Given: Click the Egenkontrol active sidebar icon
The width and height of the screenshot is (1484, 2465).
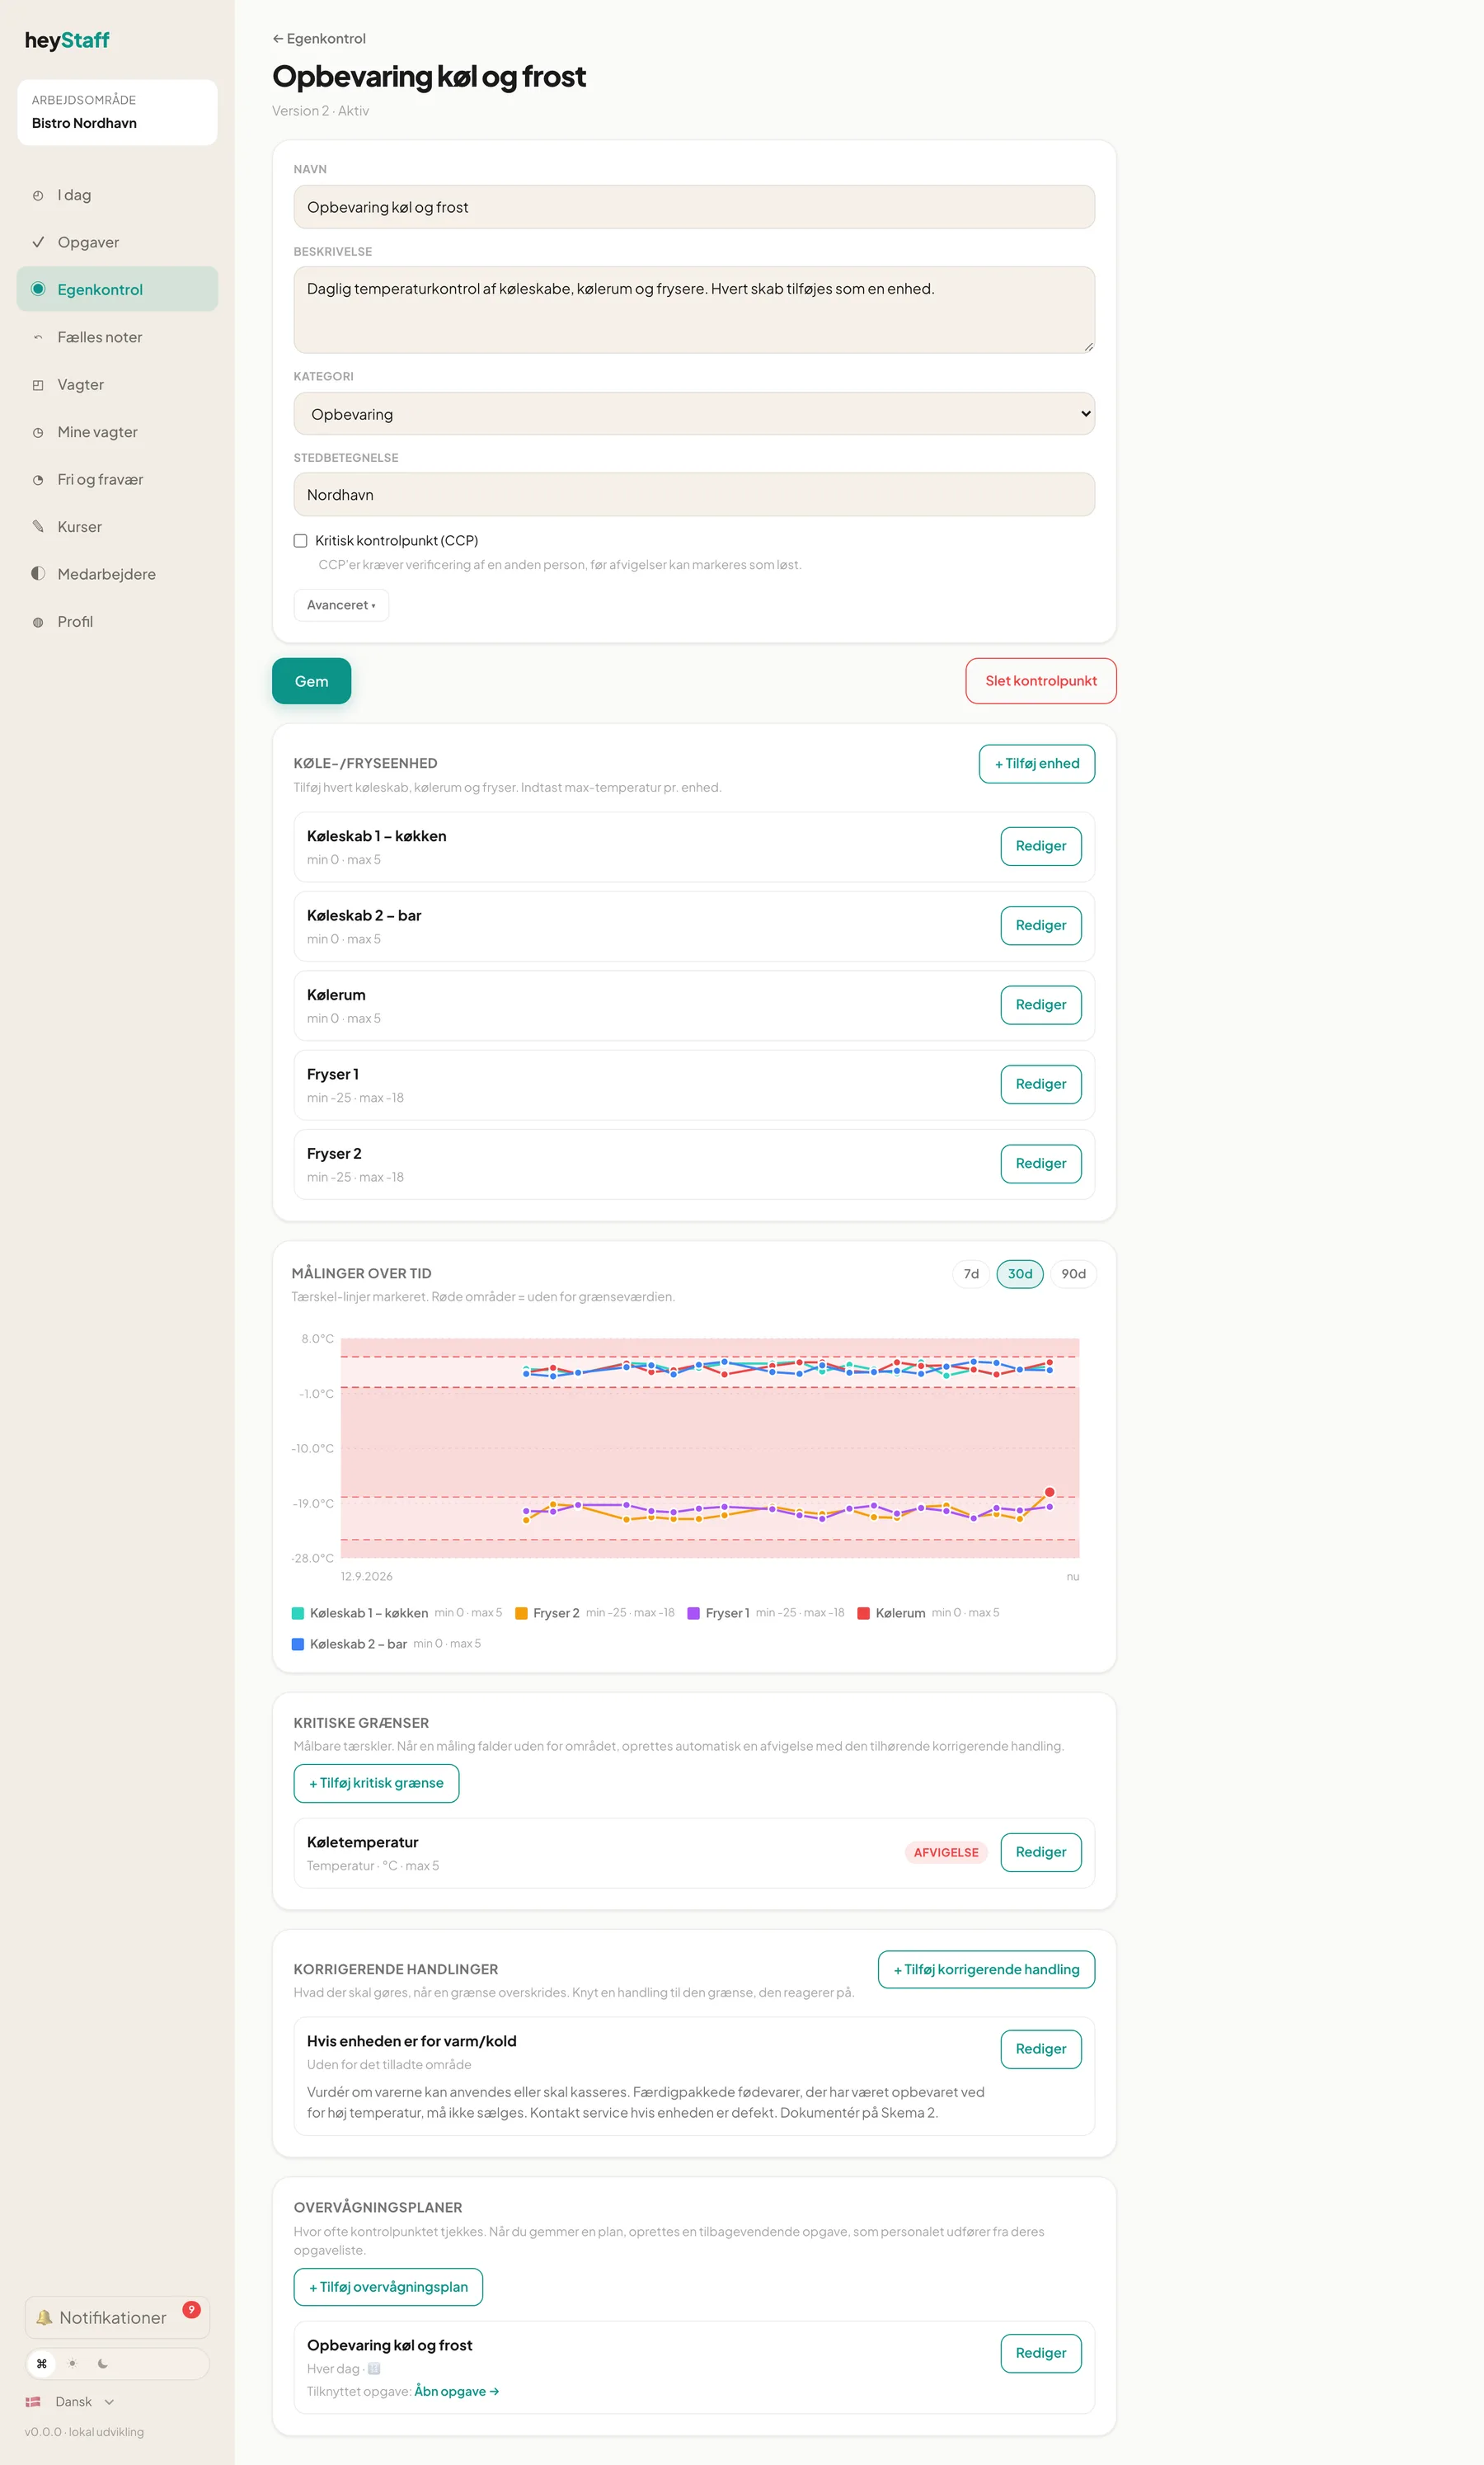Looking at the screenshot, I should tap(38, 289).
